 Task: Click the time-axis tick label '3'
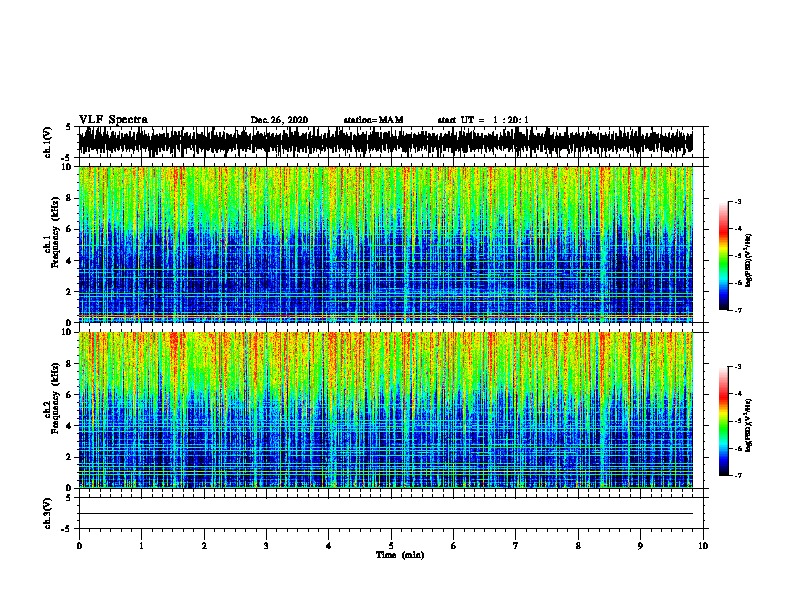[266, 546]
